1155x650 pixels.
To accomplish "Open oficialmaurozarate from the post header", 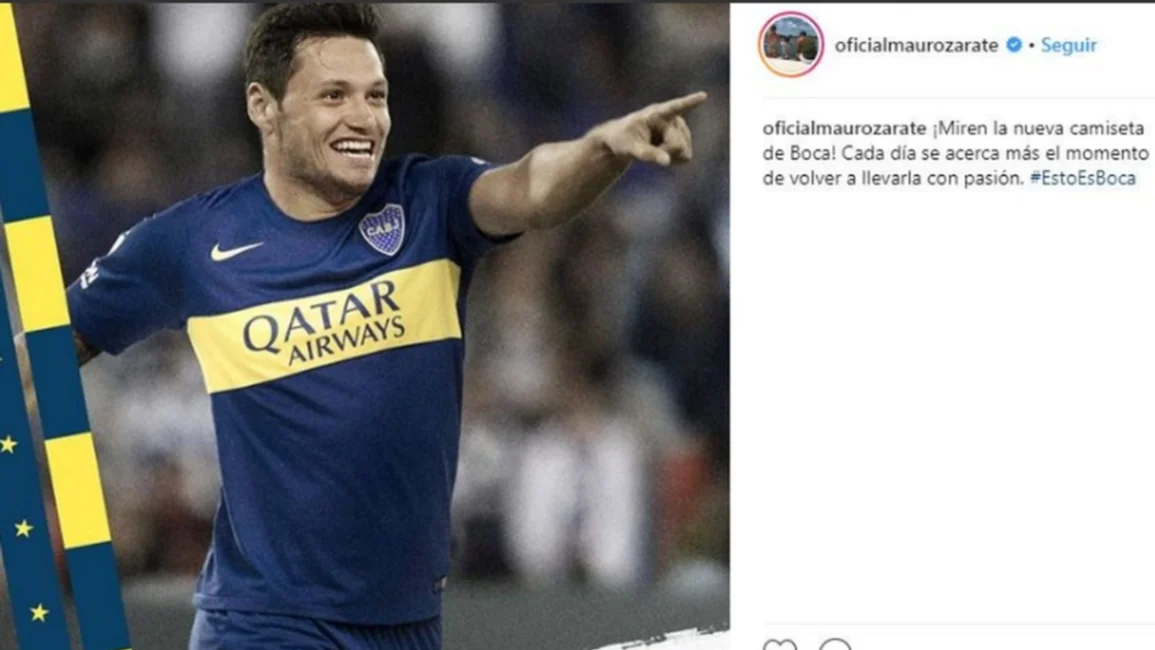I will [916, 45].
